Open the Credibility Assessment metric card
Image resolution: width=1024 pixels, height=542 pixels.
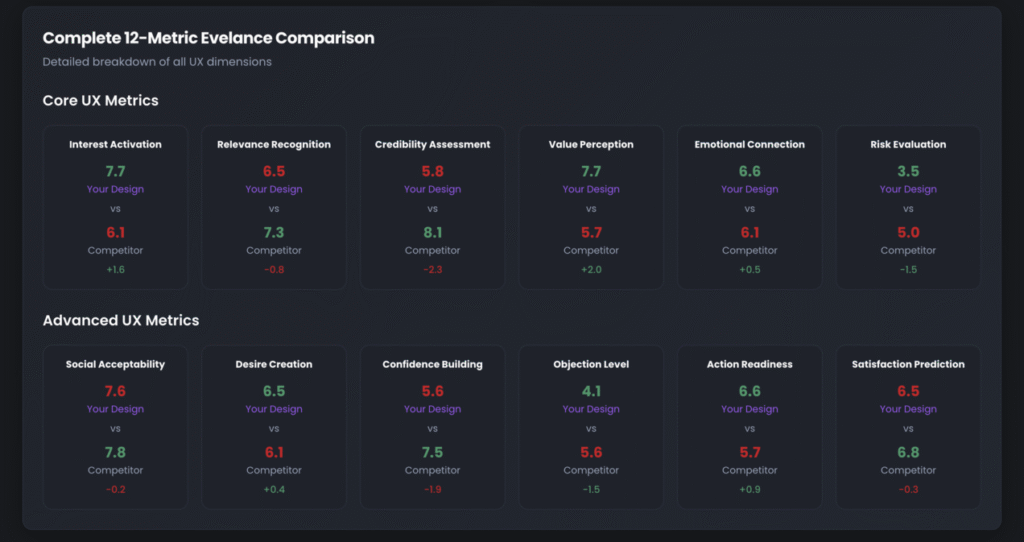[x=432, y=207]
